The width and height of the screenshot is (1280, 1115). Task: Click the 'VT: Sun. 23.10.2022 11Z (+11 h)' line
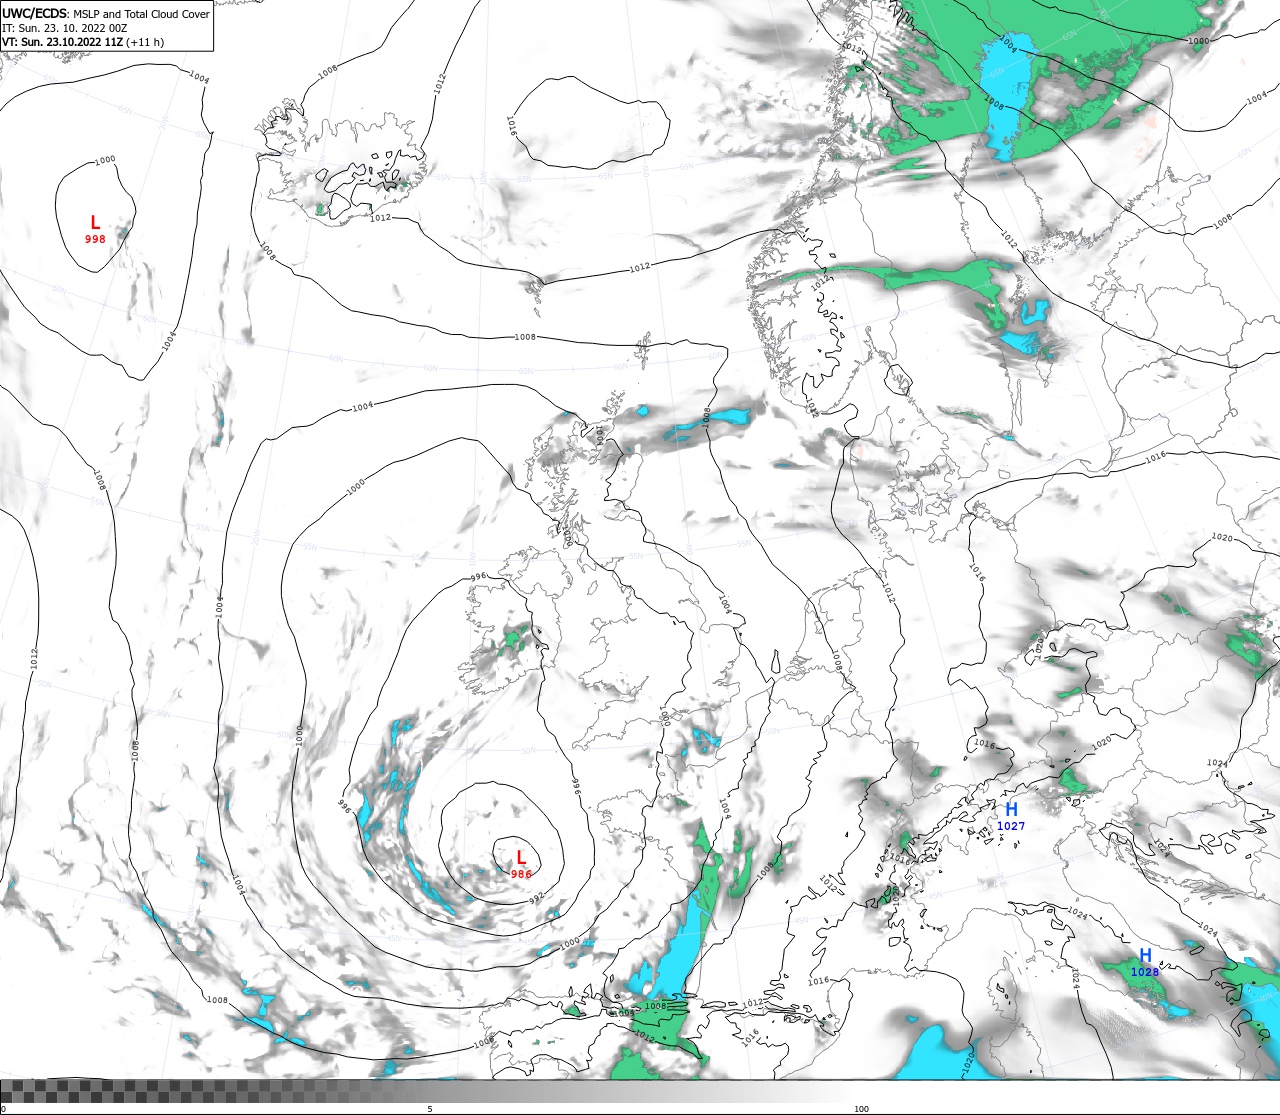(x=83, y=42)
